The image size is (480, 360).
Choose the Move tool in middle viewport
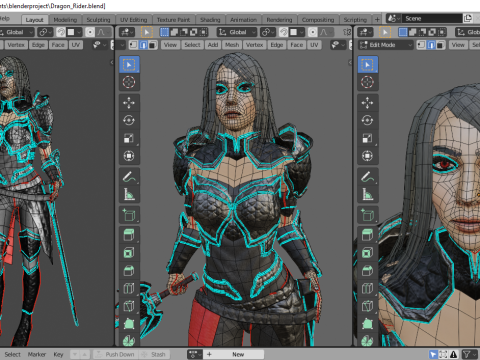[129, 103]
